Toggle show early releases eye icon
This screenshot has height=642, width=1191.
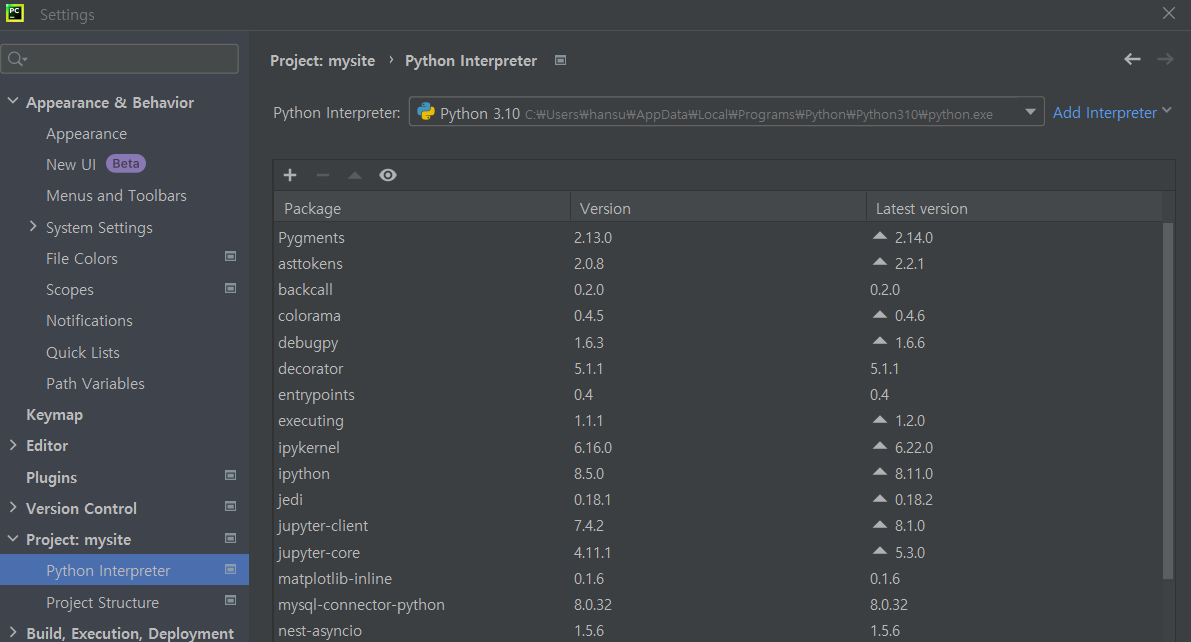[388, 176]
